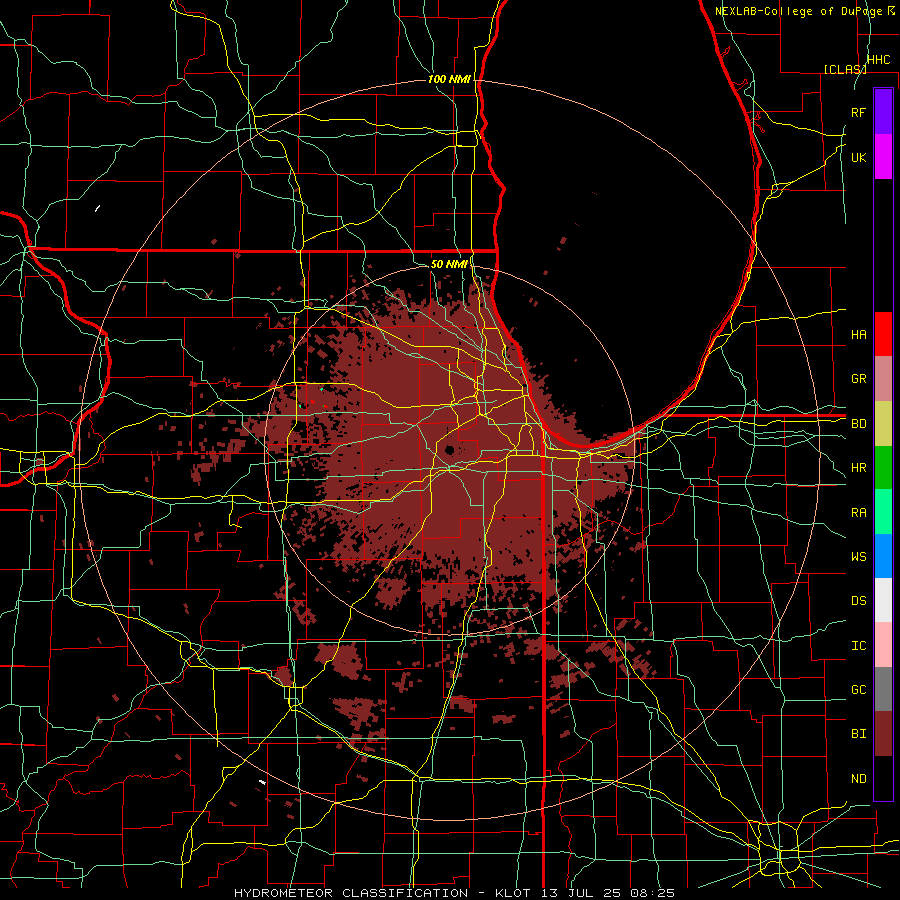Click the WS legend label
This screenshot has width=900, height=900.
pos(858,557)
